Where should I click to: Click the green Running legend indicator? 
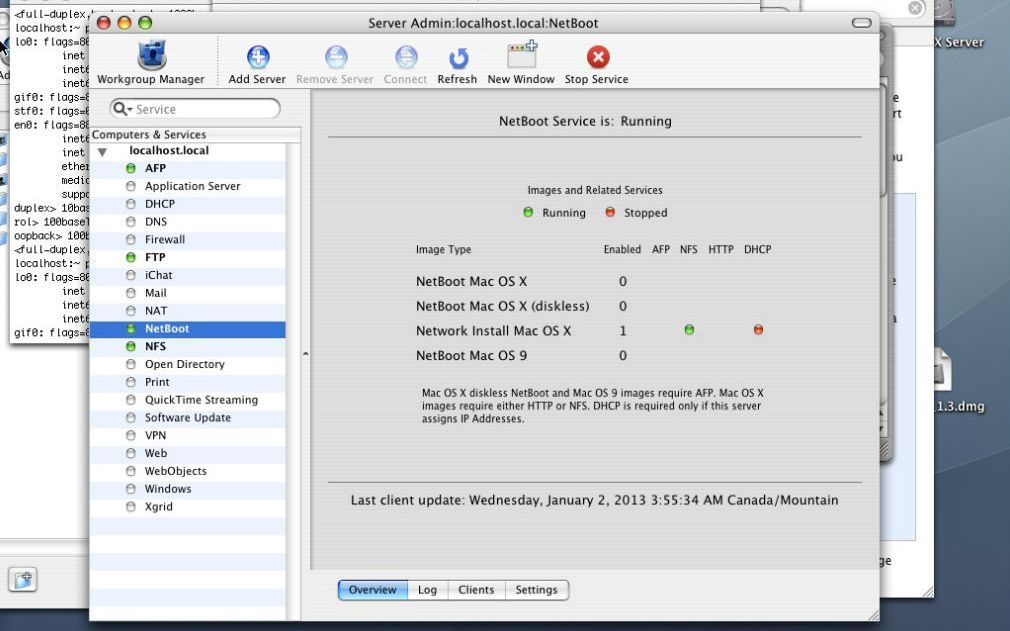(x=528, y=212)
